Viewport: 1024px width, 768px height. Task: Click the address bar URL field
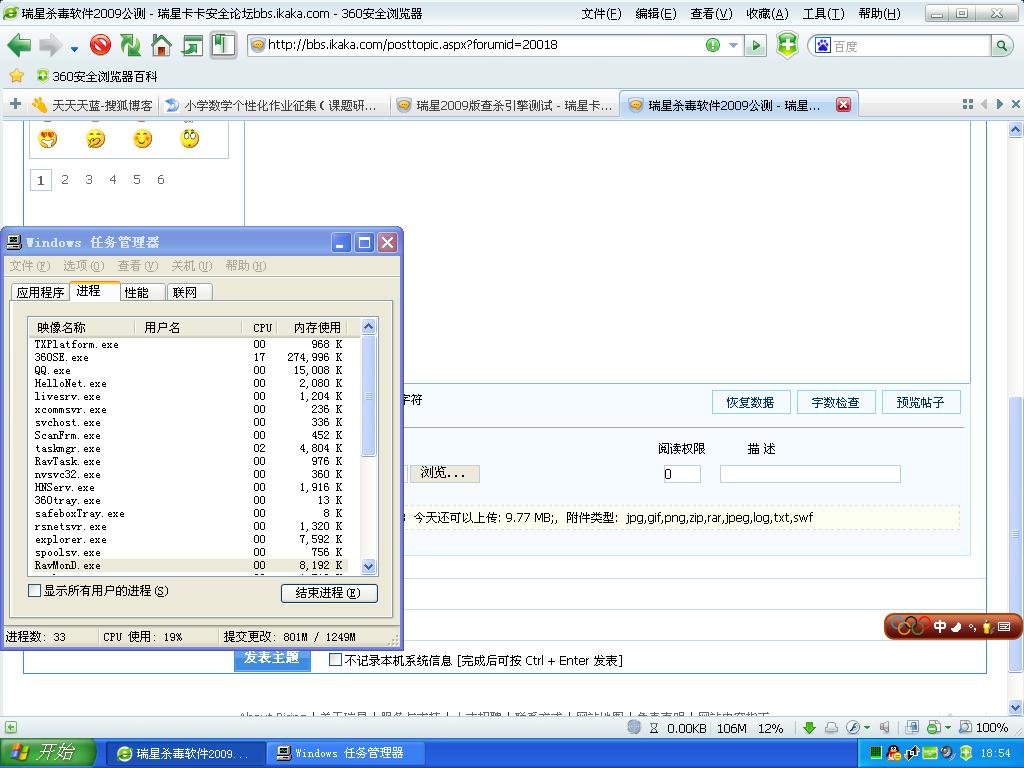point(483,45)
